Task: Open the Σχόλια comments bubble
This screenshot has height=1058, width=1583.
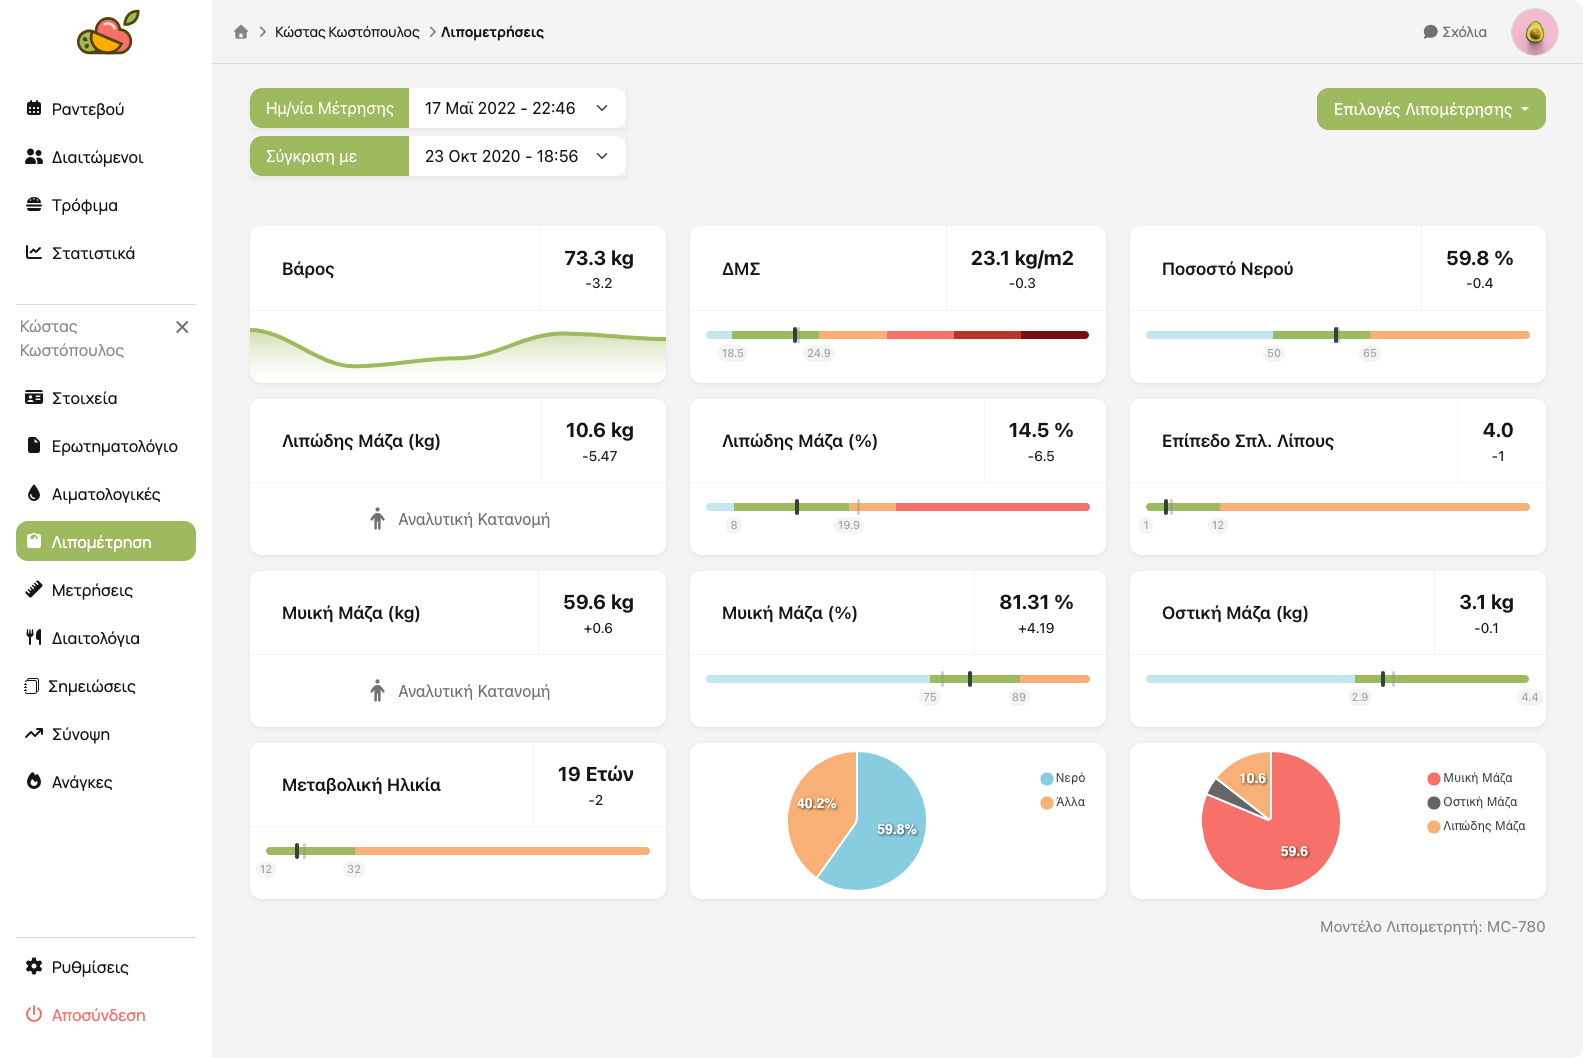Action: [1454, 32]
